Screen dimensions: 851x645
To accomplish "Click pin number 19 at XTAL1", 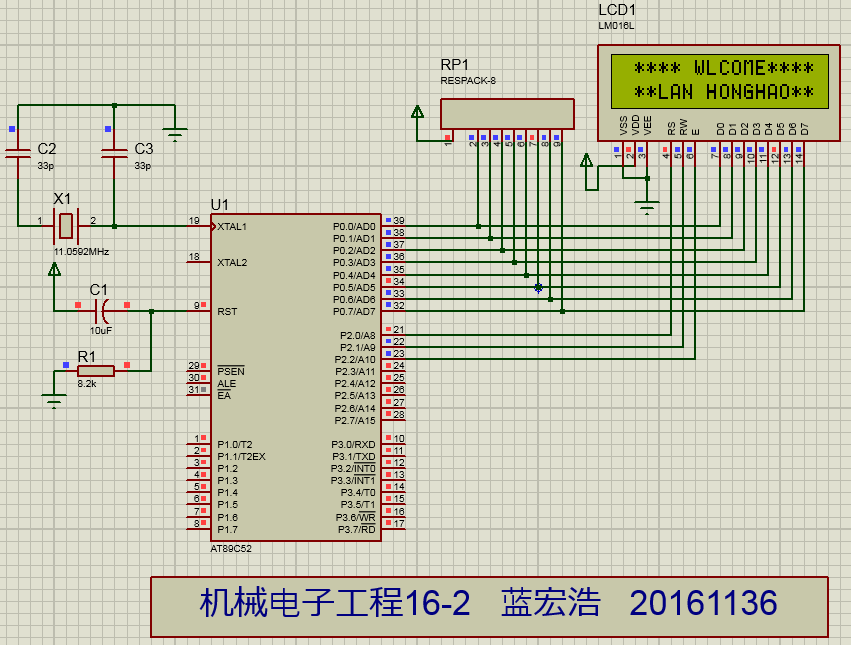I will pyautogui.click(x=194, y=220).
